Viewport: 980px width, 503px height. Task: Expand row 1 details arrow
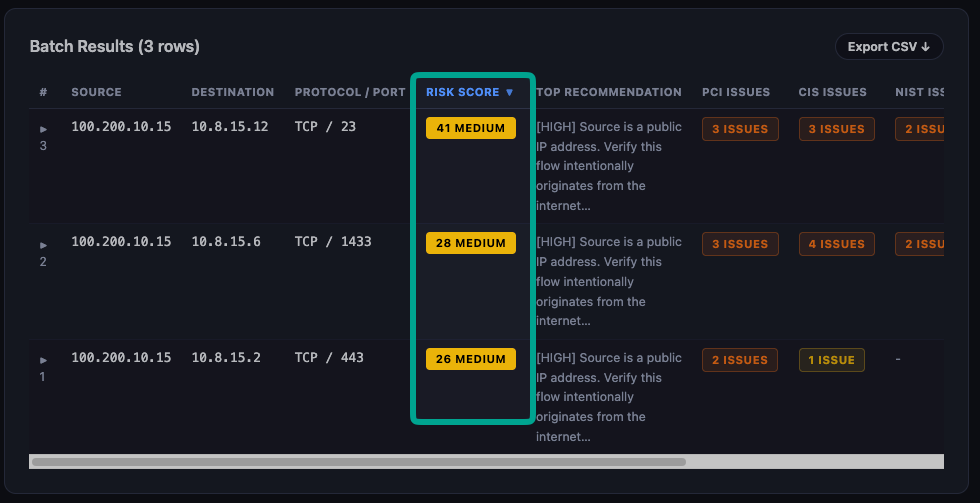click(43, 360)
